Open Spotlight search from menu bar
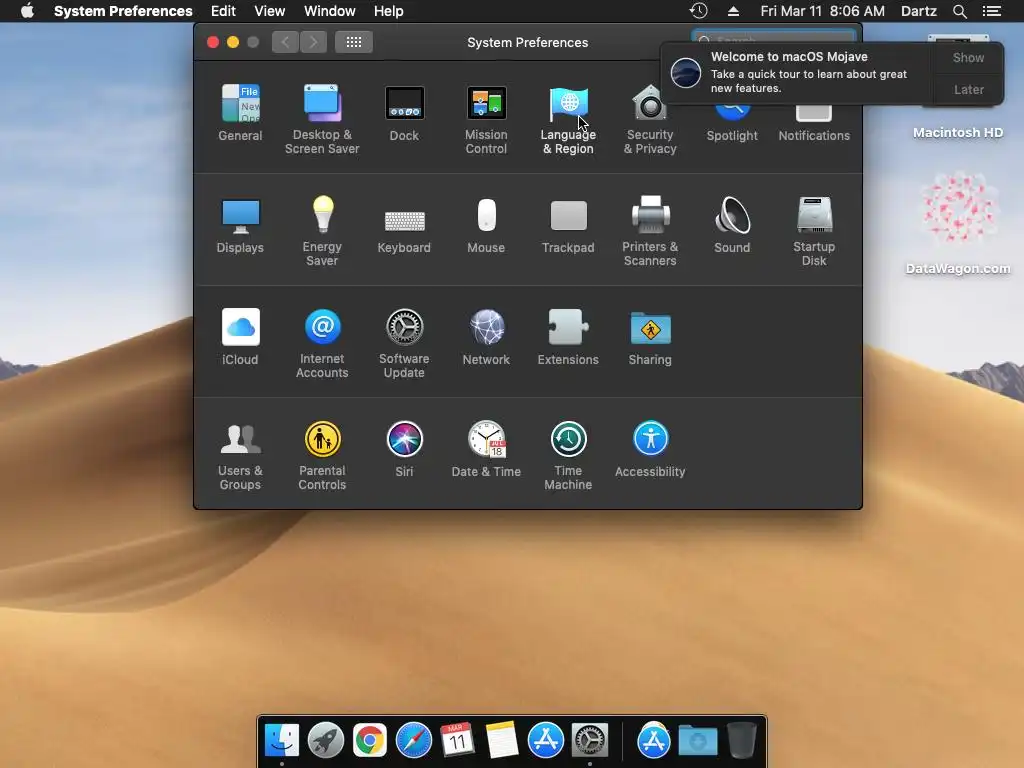Viewport: 1024px width, 768px height. pos(959,11)
